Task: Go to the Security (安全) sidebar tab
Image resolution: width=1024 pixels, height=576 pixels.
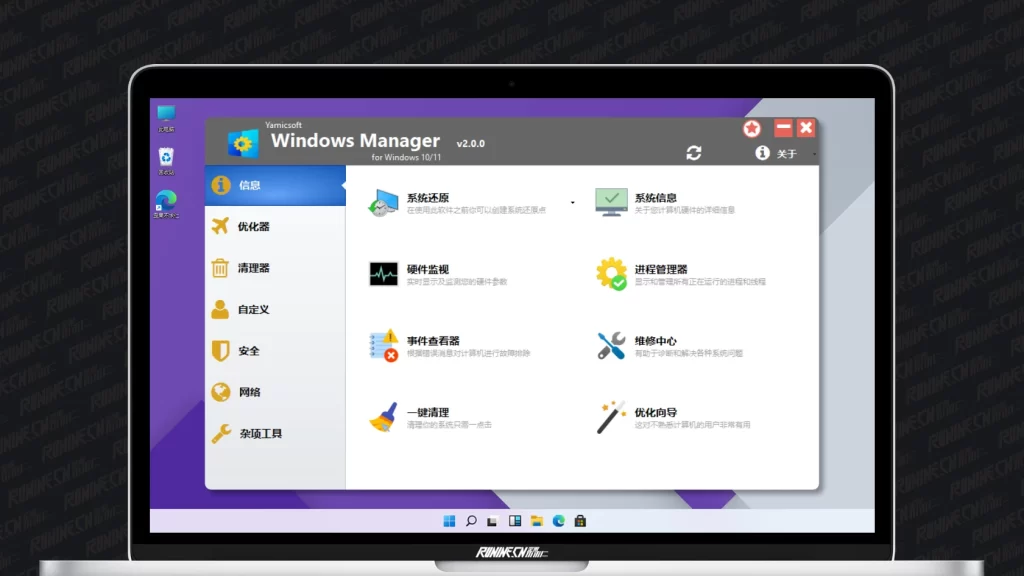Action: [x=250, y=351]
